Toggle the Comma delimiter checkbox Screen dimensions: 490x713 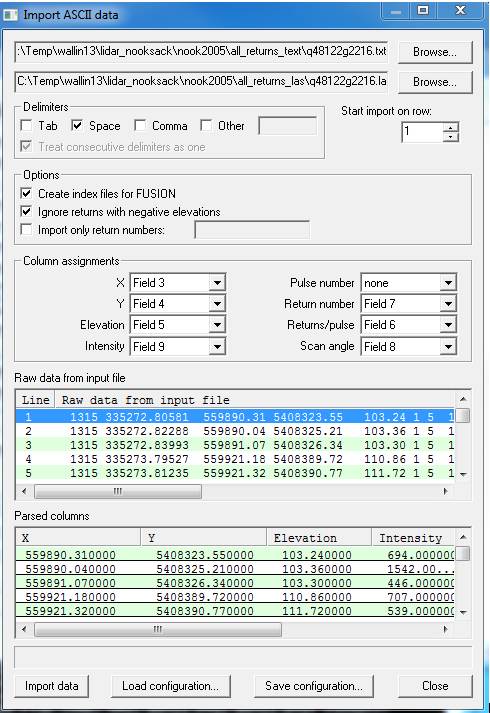[x=140, y=126]
